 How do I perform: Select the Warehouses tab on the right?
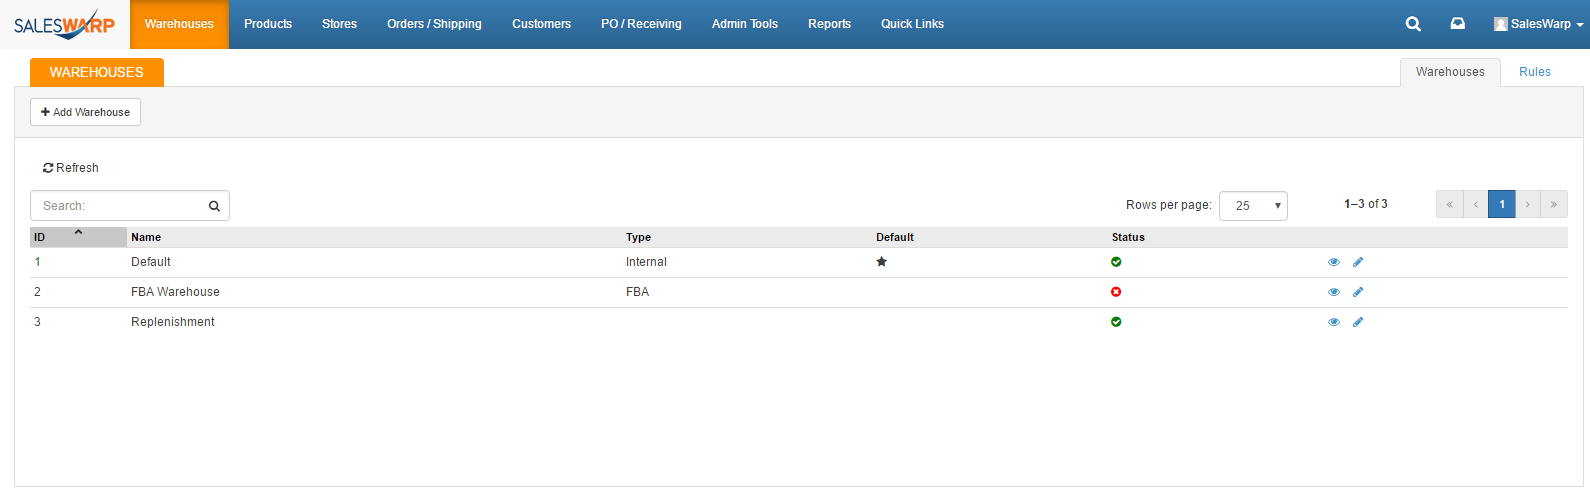click(x=1450, y=72)
